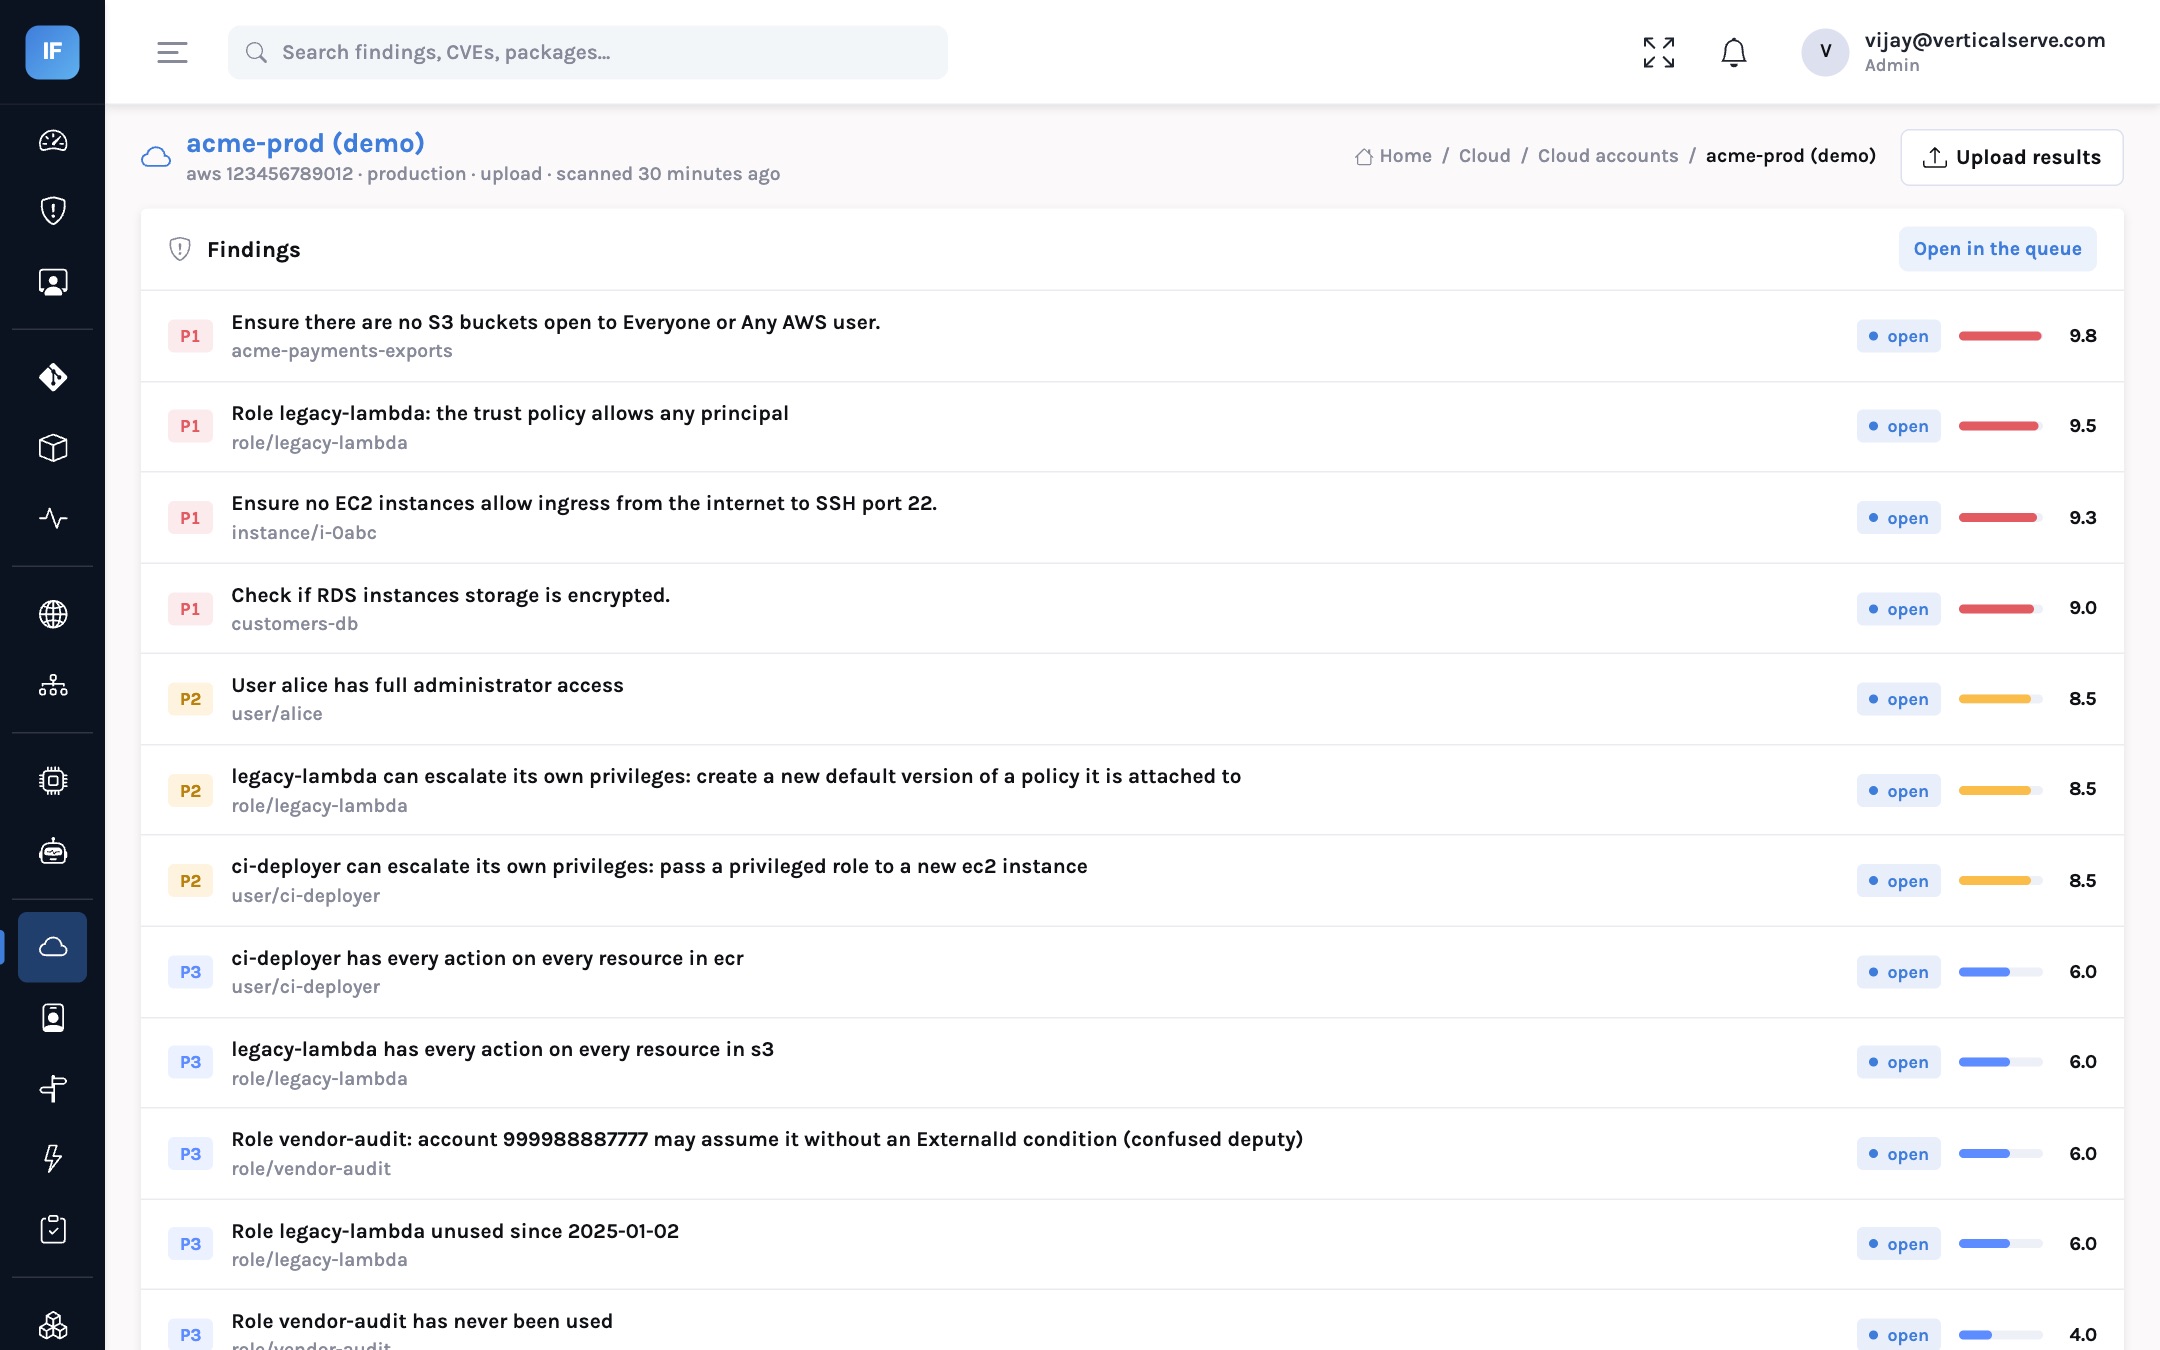Enter fullscreen with the expand icon
Image resolution: width=2160 pixels, height=1350 pixels.
click(1659, 52)
